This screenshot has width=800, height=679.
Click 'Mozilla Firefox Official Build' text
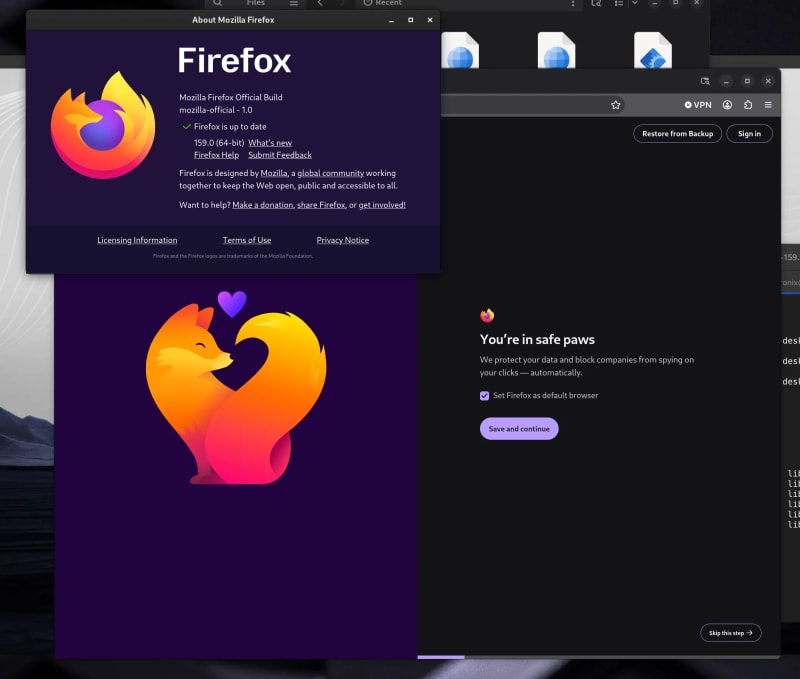(231, 97)
